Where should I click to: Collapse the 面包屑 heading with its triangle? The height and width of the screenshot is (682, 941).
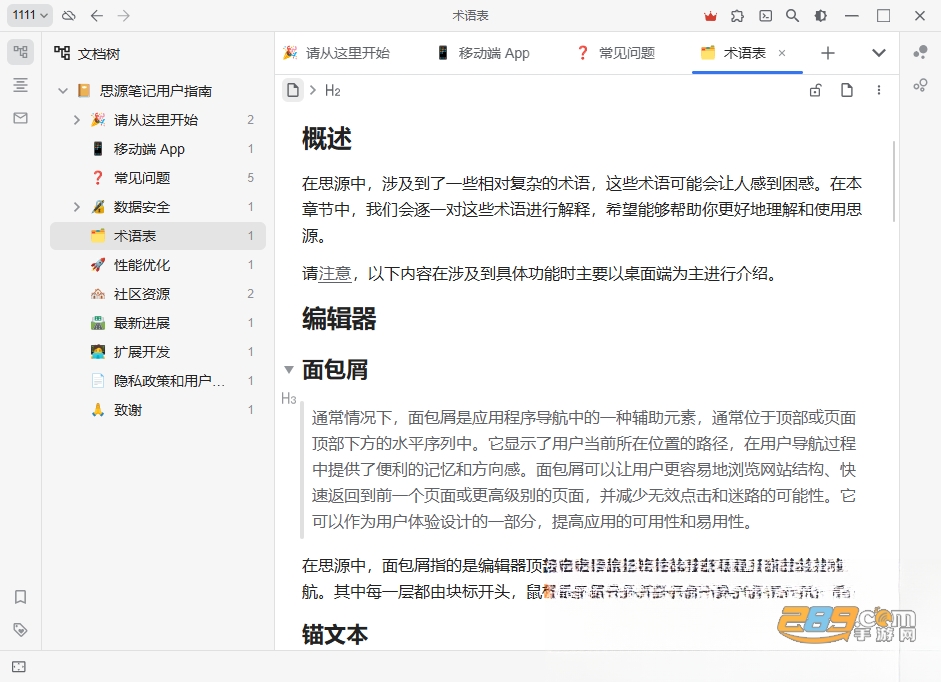(x=289, y=370)
